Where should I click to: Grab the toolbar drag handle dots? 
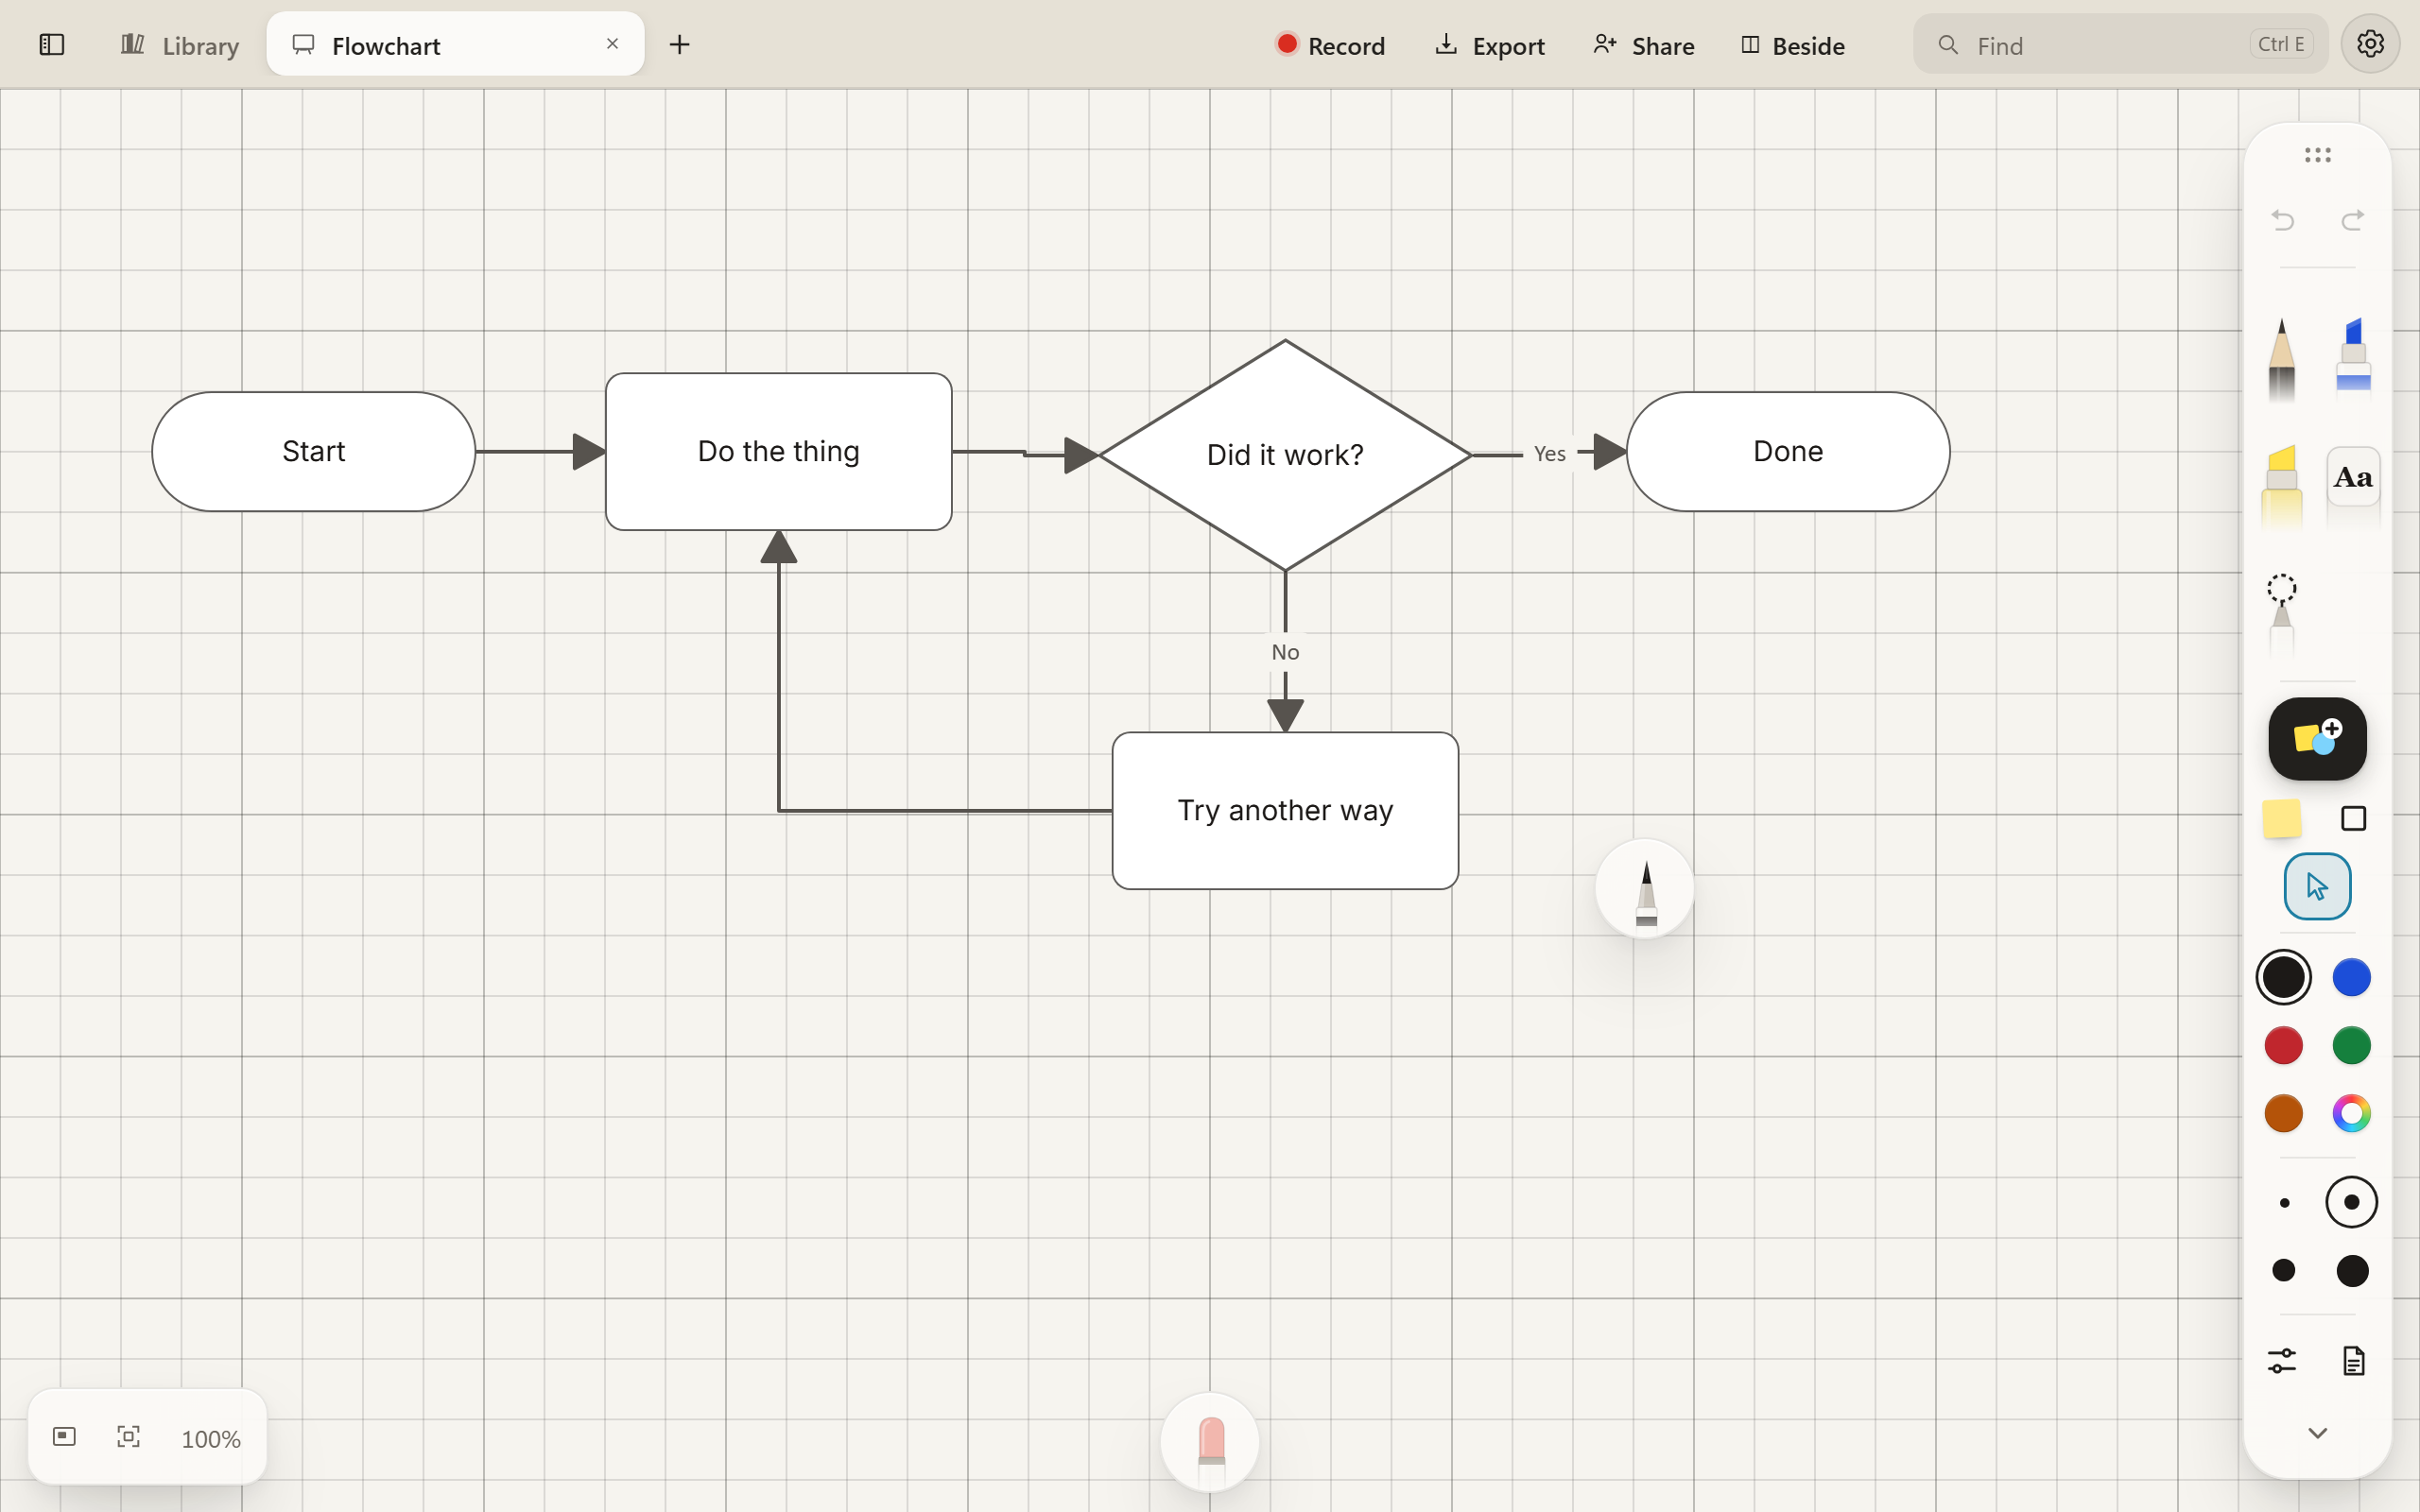pos(2318,155)
